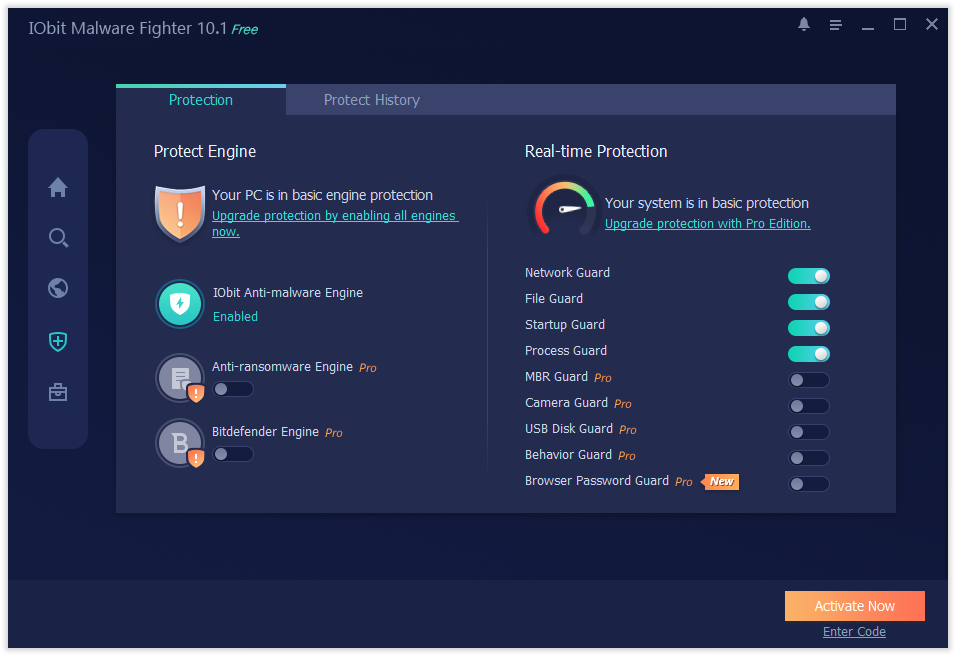Viewport: 956px width, 656px height.
Task: Open the Home screen from the sidebar
Action: (58, 187)
